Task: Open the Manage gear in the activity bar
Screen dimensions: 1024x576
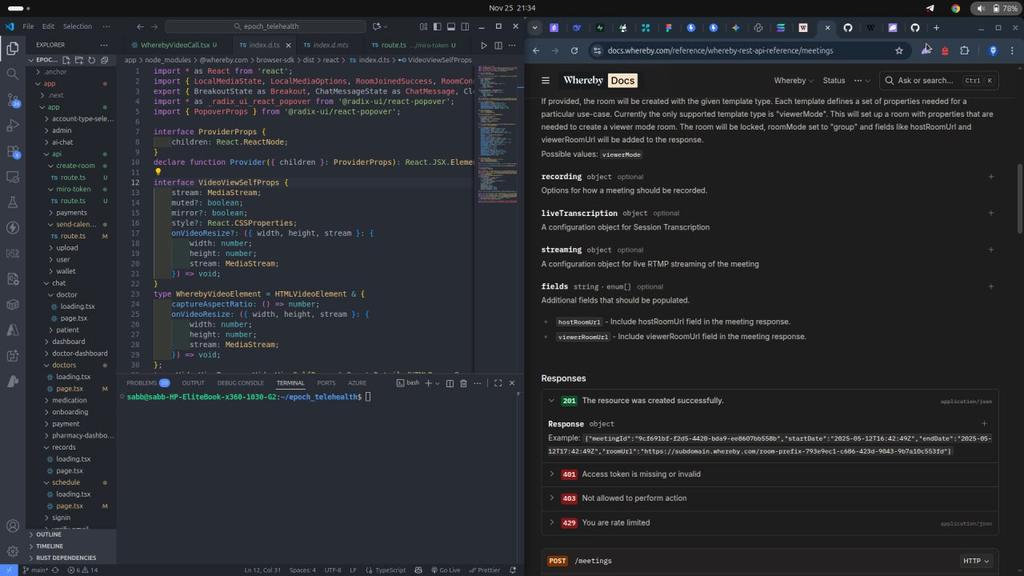Action: pyautogui.click(x=12, y=551)
